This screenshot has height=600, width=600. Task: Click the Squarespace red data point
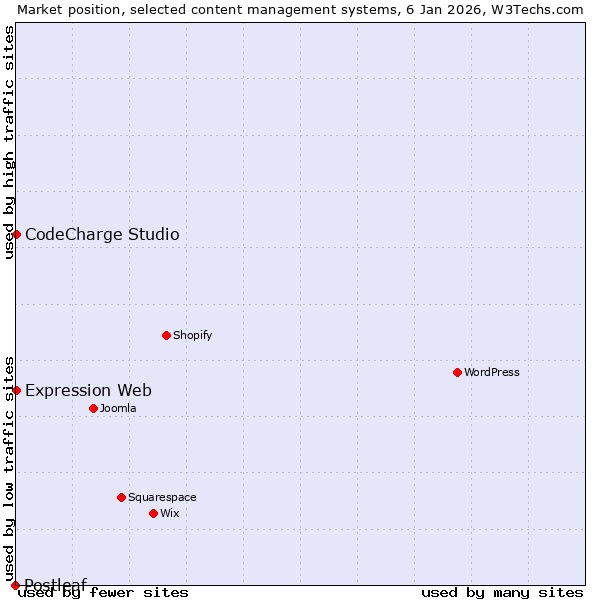[121, 497]
